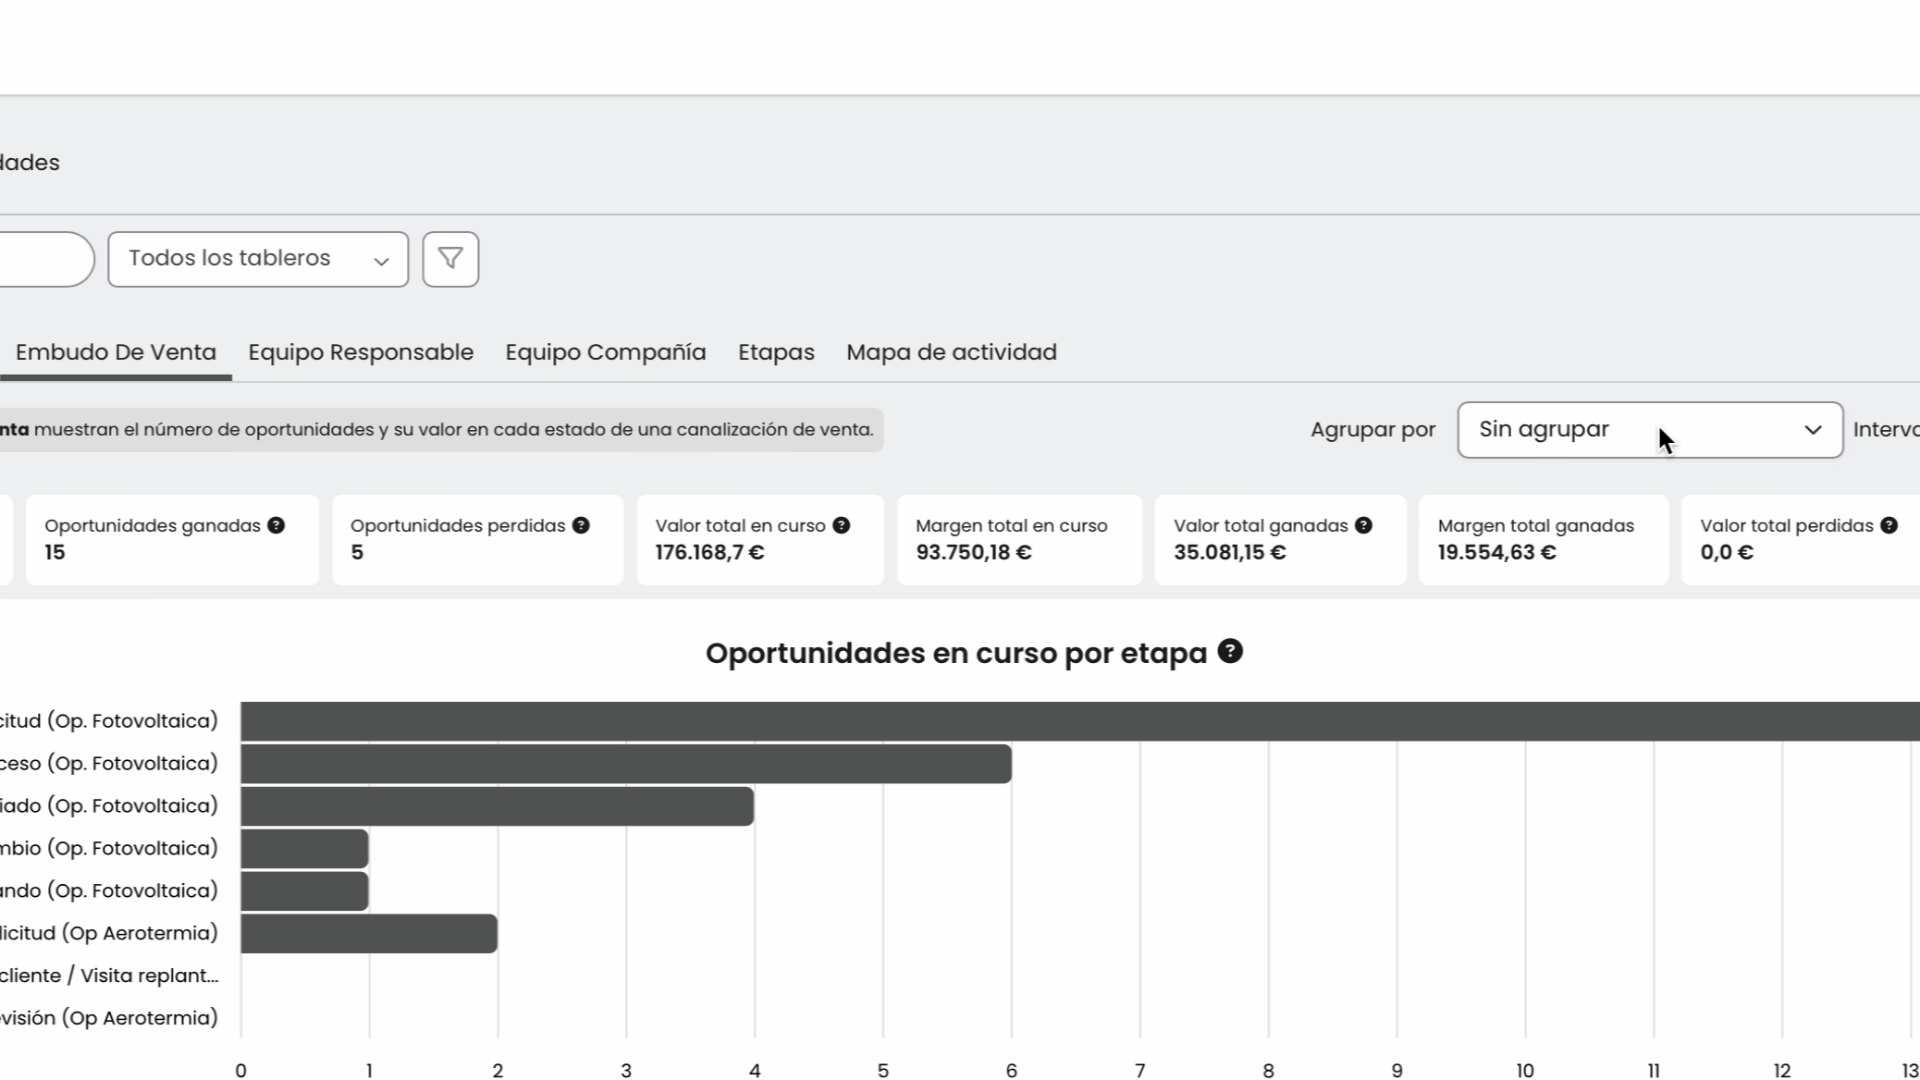Click the Margen total en curso value 93.750,18 €

(974, 552)
